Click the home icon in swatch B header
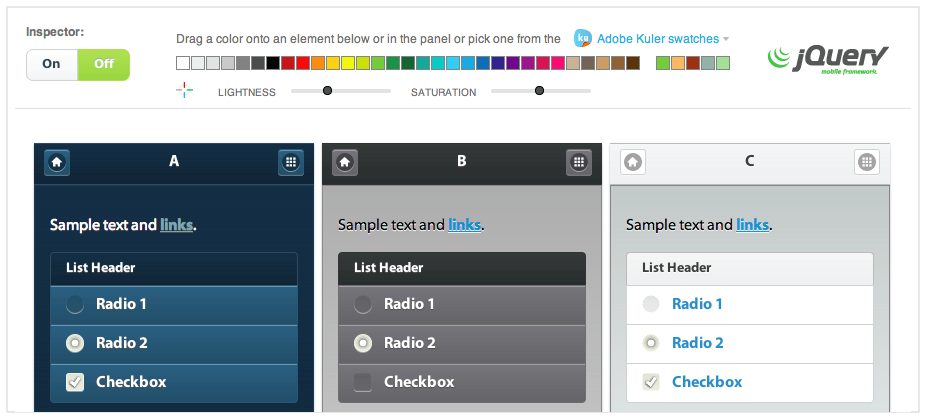The width and height of the screenshot is (926, 418). 345,162
